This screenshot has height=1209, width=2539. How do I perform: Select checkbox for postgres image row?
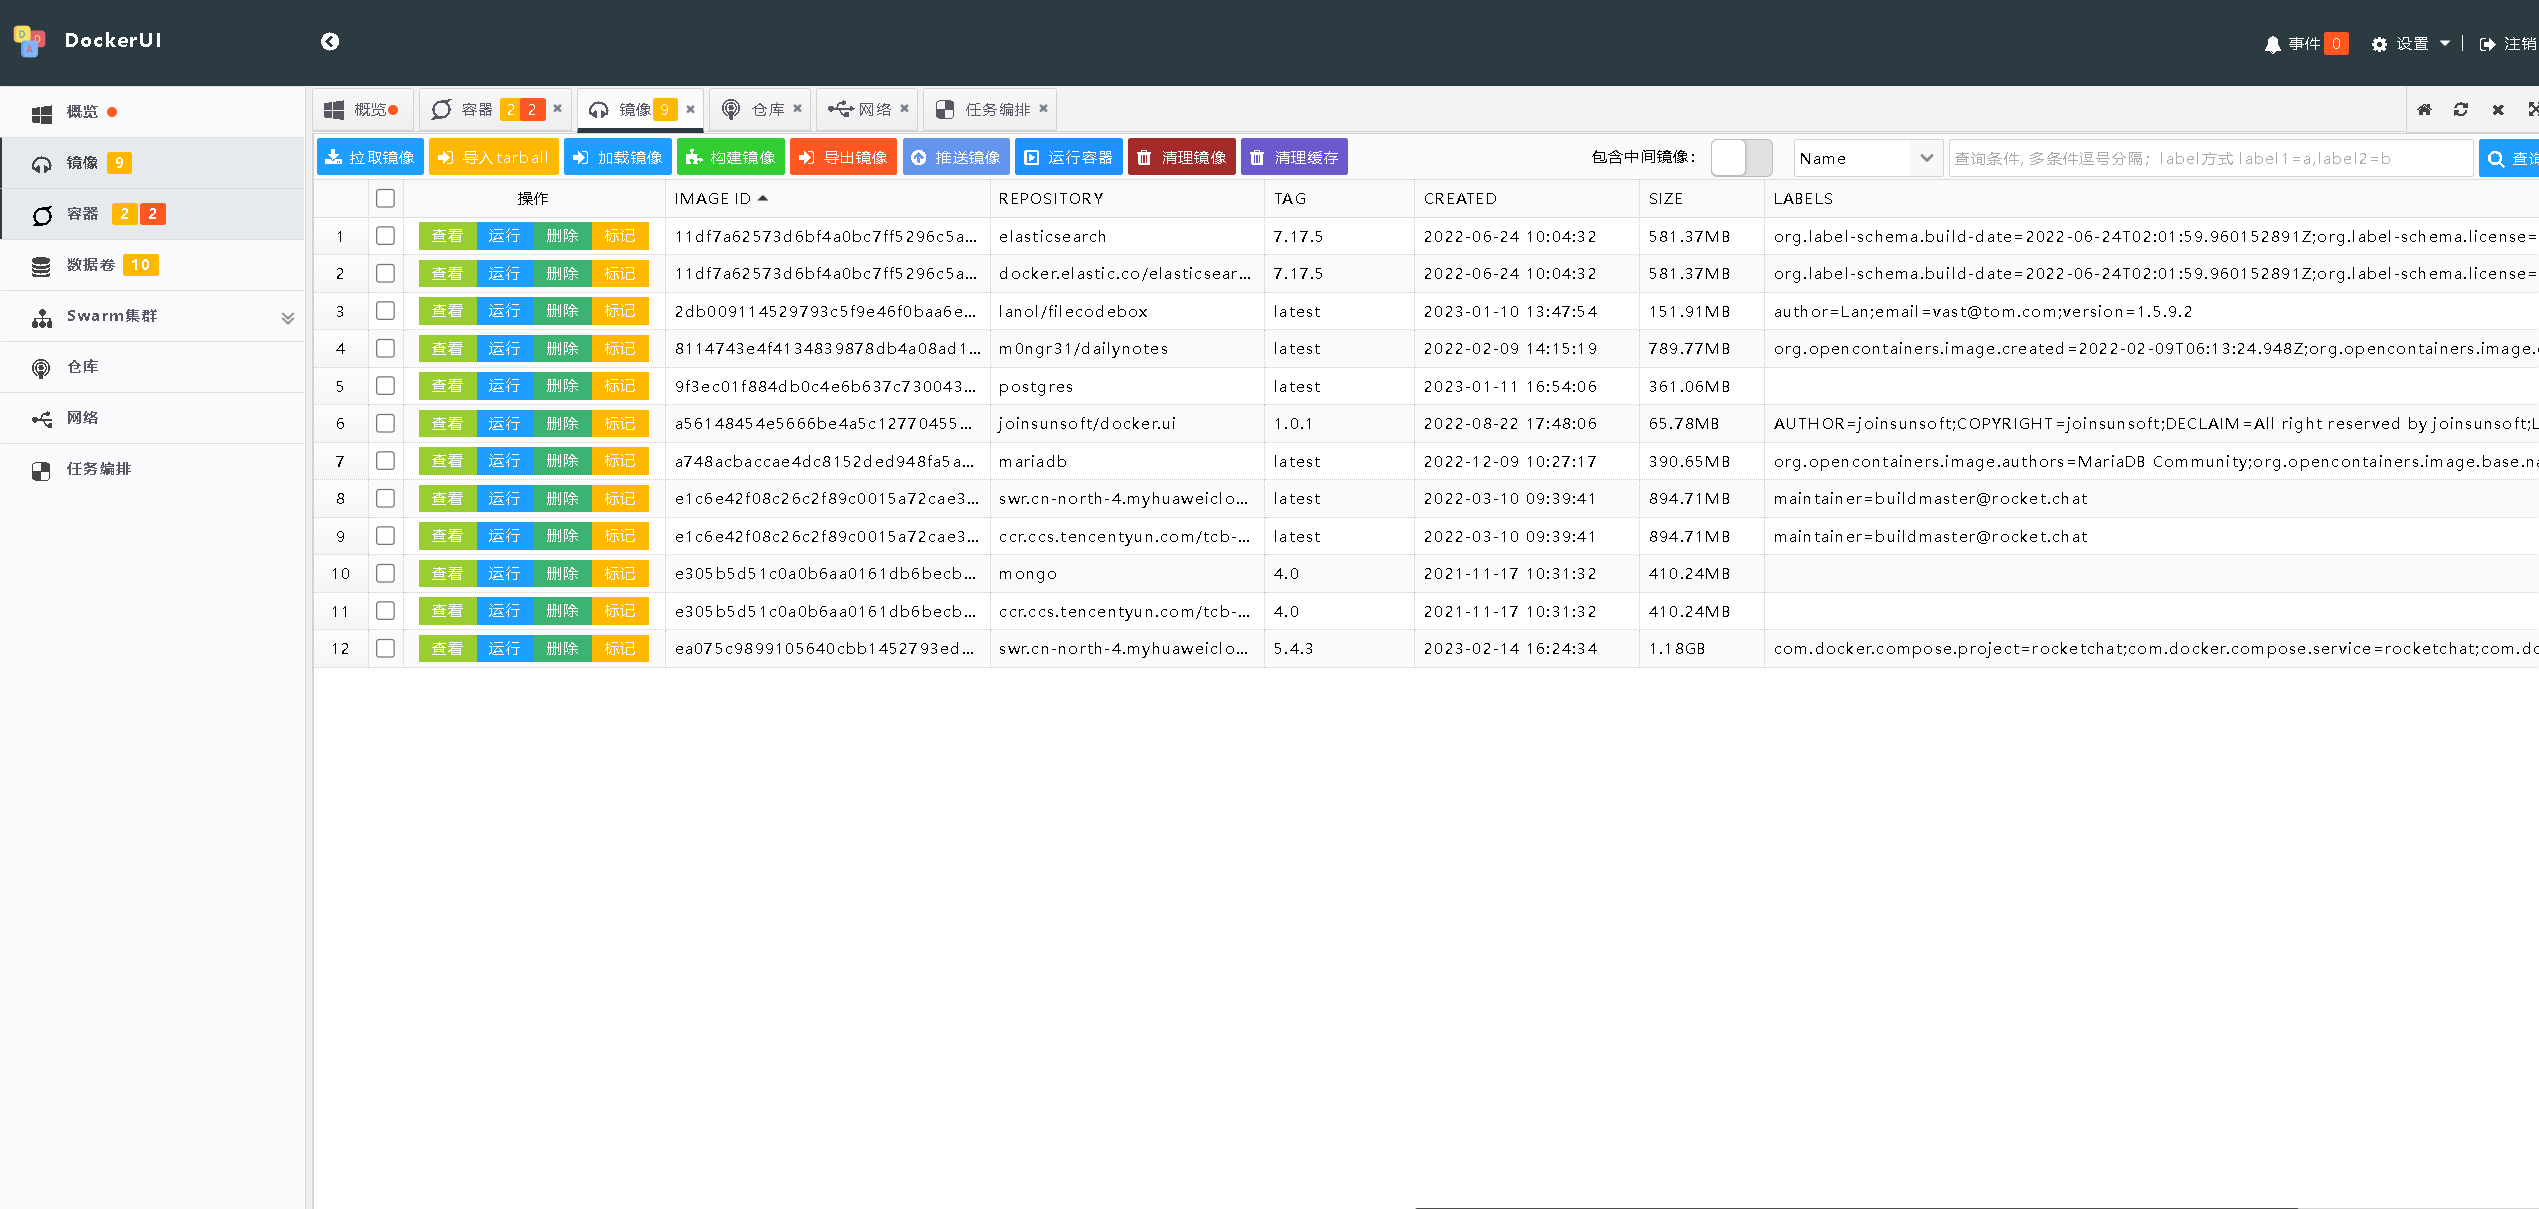[385, 386]
